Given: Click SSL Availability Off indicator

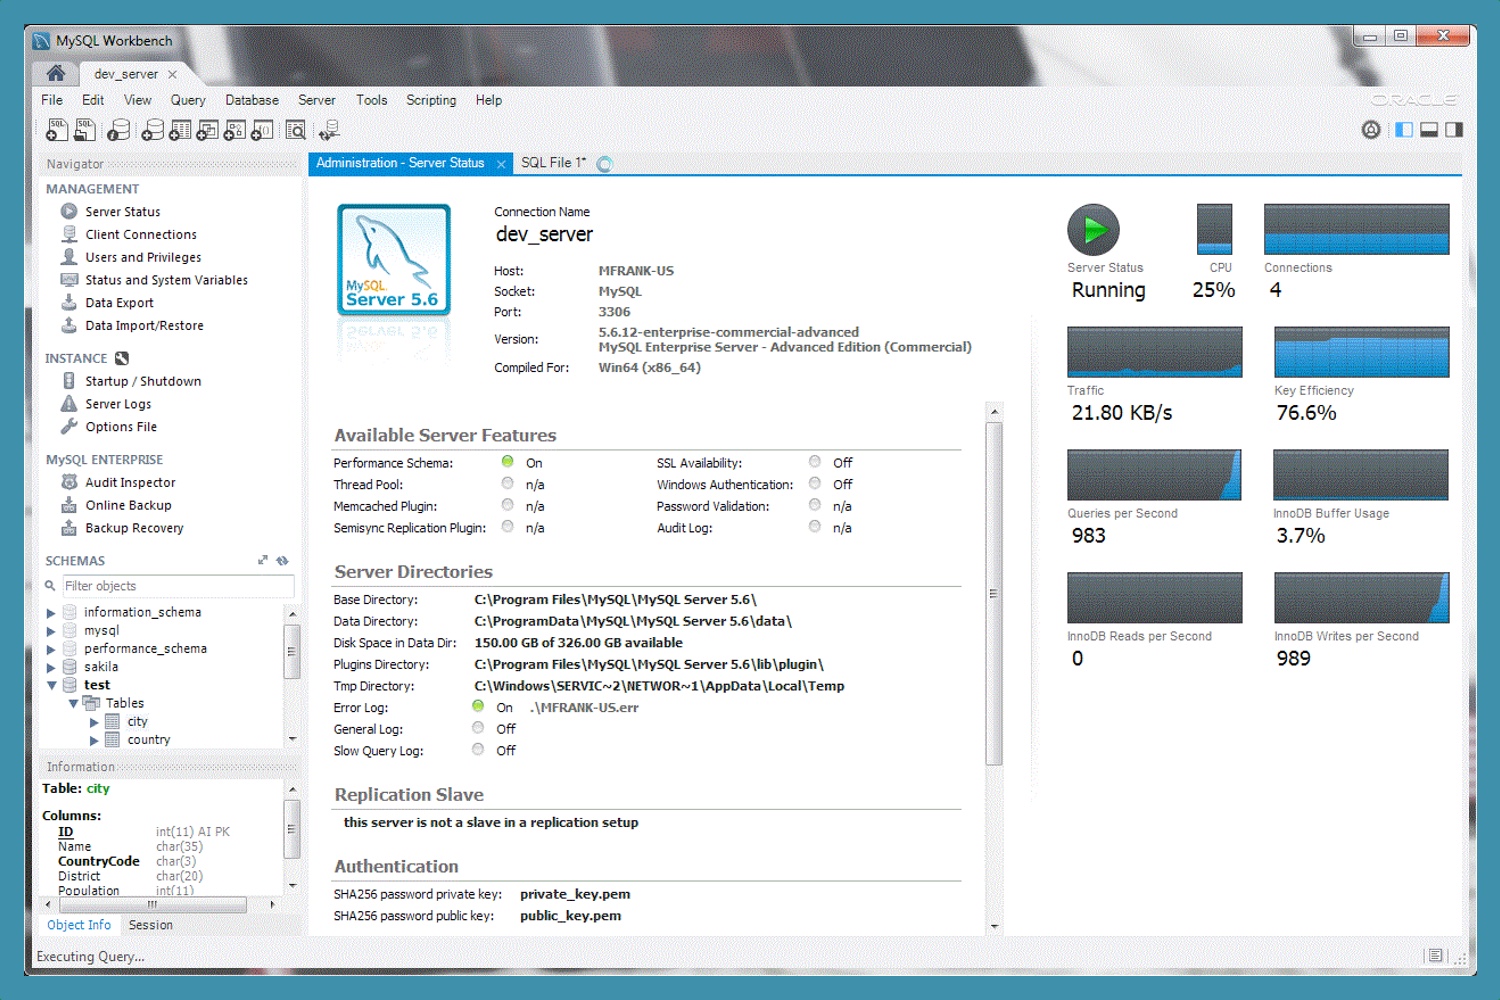Looking at the screenshot, I should pyautogui.click(x=815, y=462).
